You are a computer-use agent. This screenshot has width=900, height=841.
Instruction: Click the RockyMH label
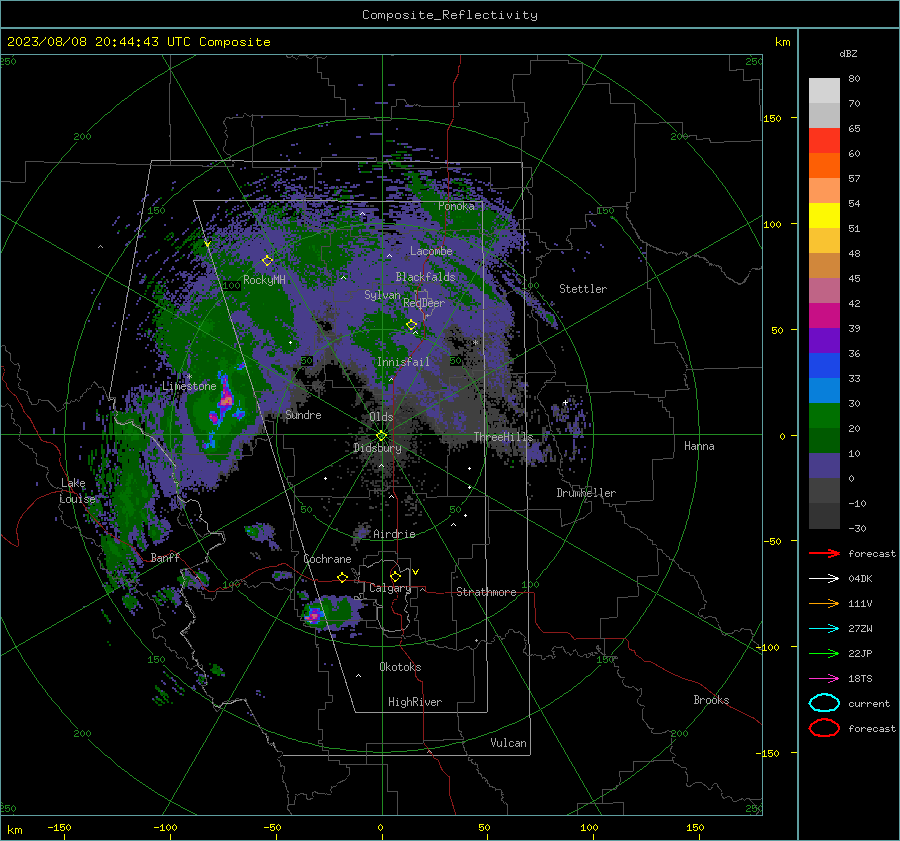coord(264,280)
